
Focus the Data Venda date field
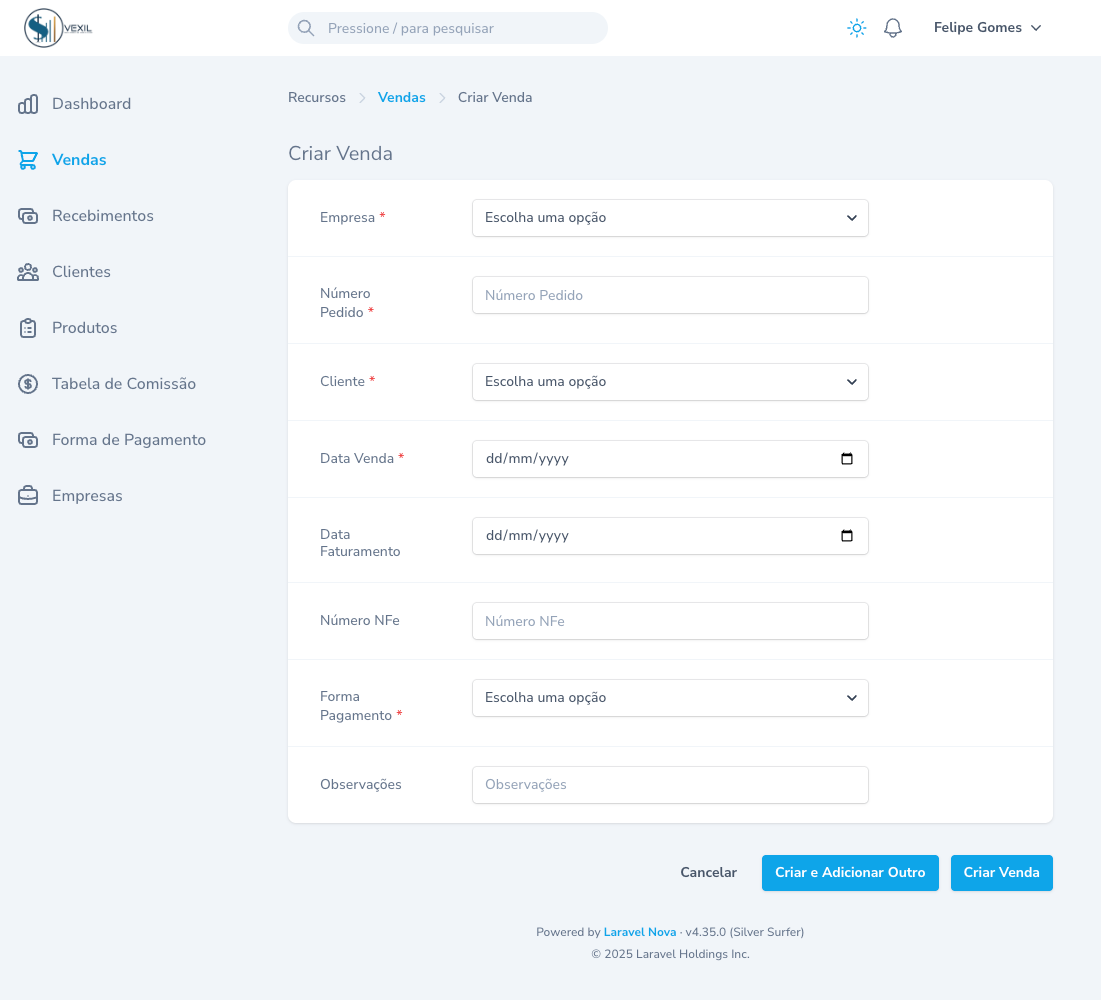670,459
